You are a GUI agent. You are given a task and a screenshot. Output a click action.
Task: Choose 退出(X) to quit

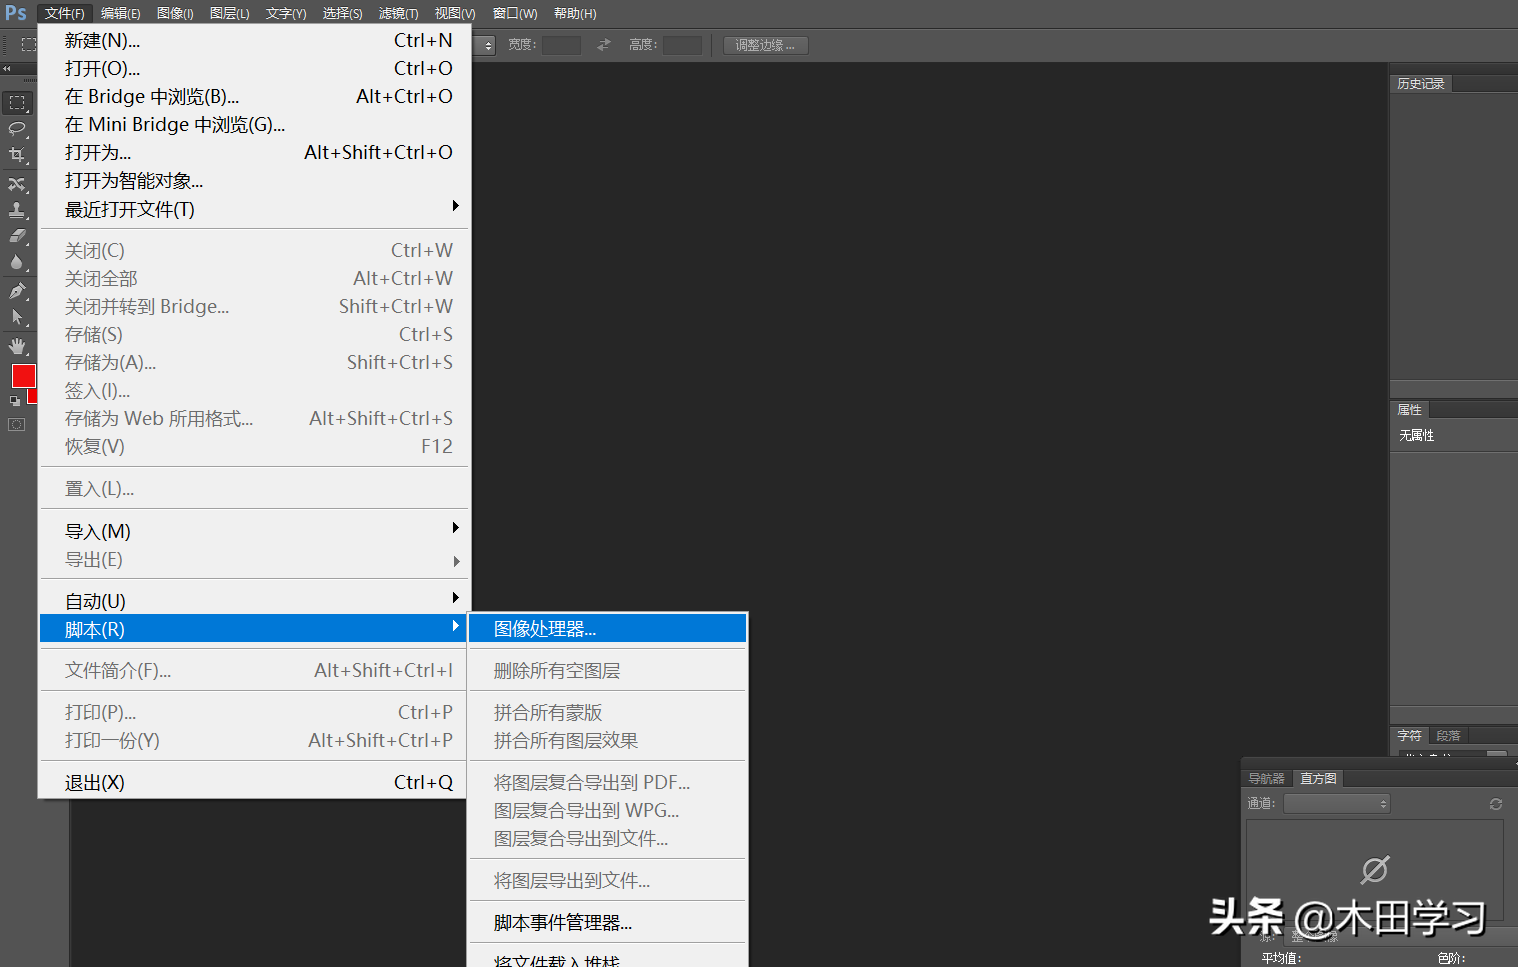coord(254,782)
